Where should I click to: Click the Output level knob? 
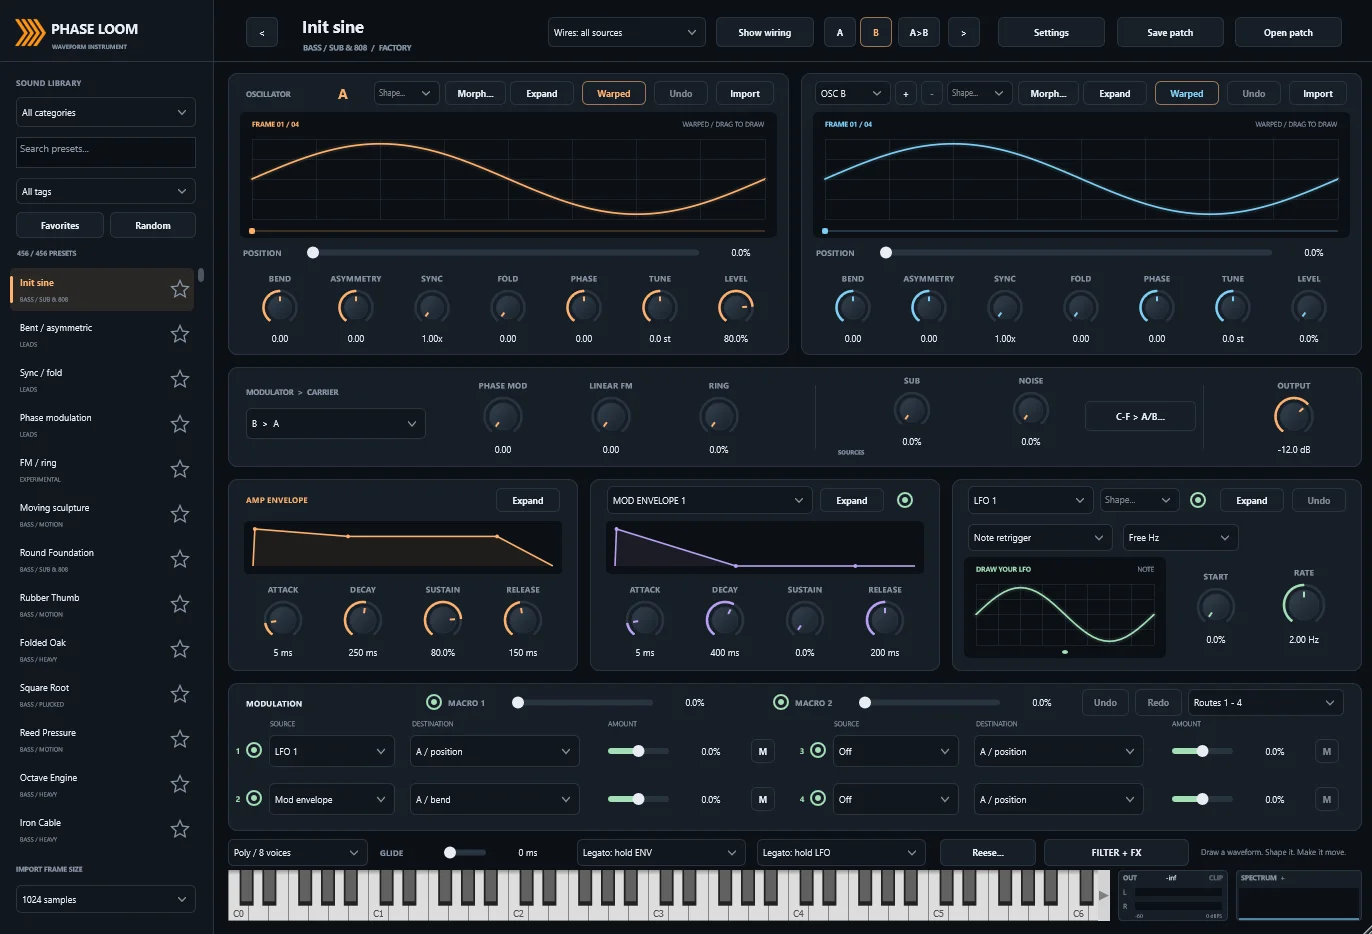click(1293, 416)
